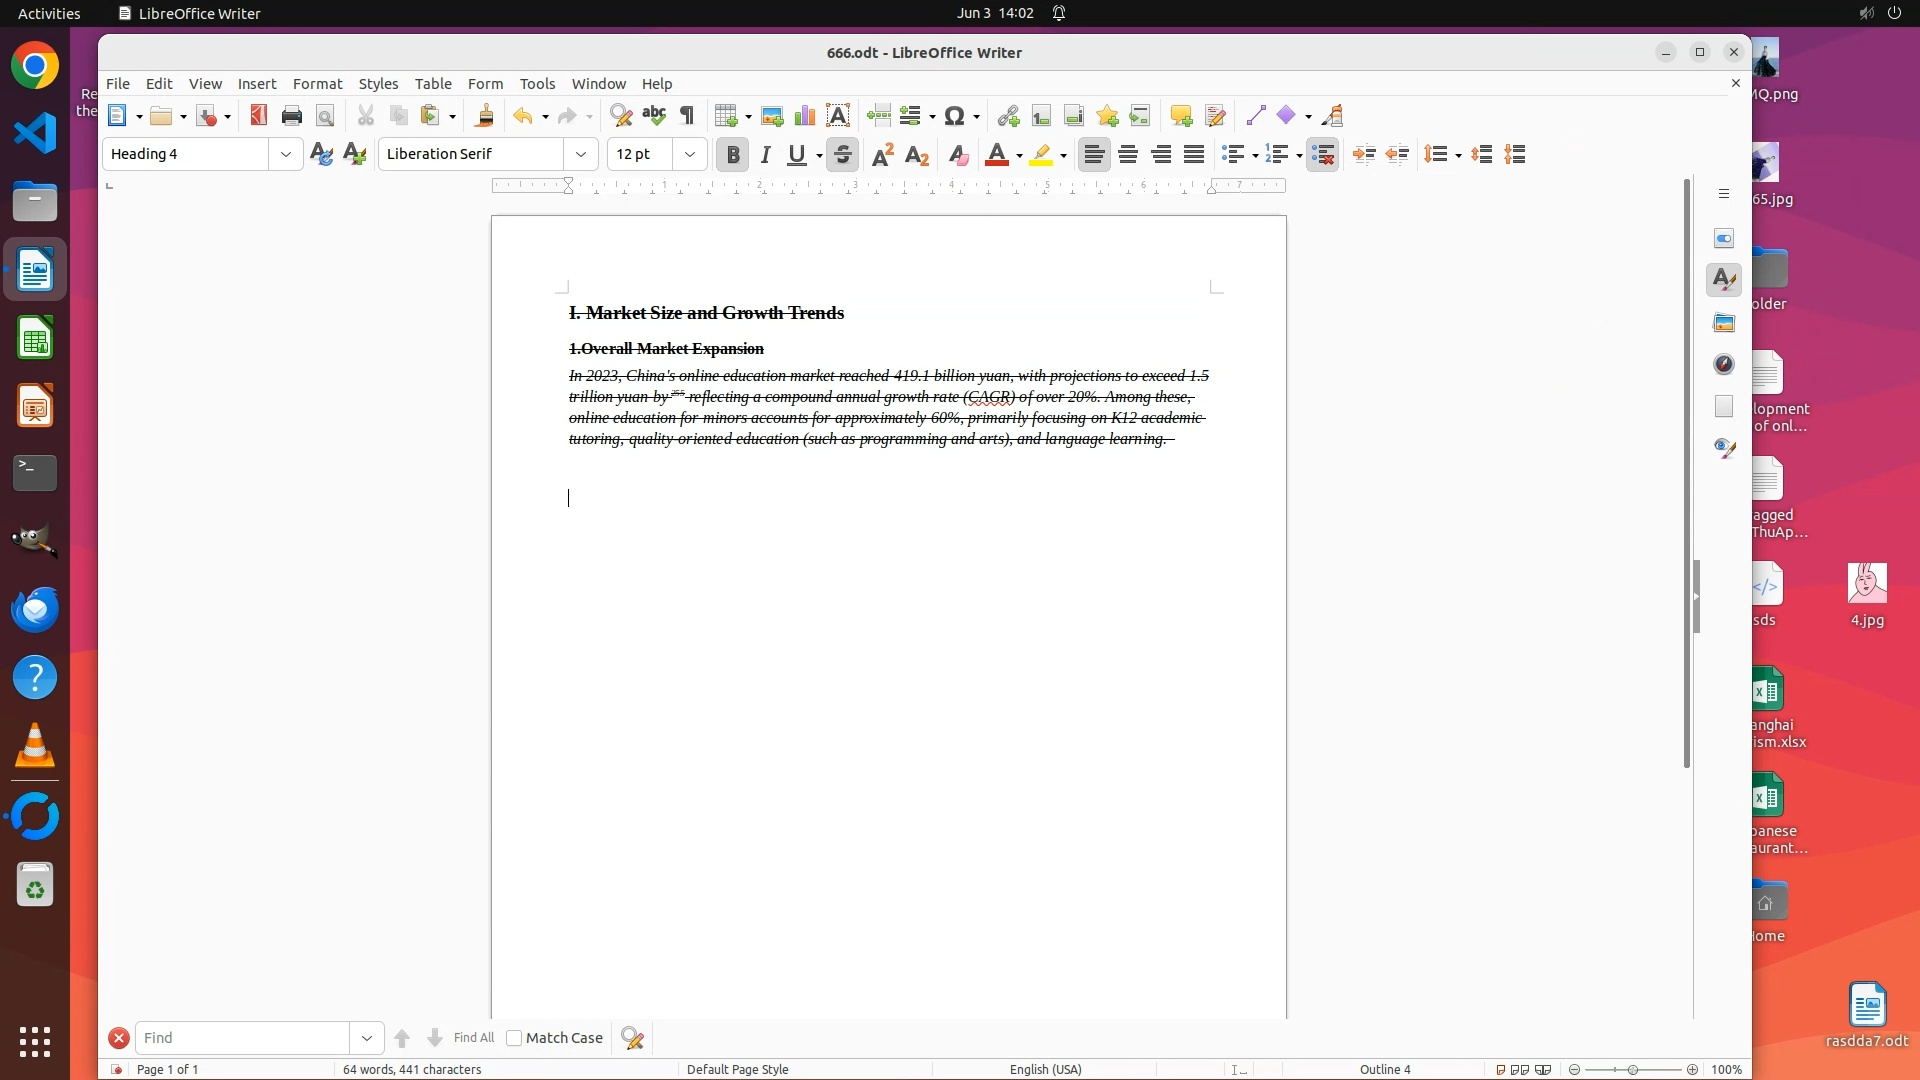Enable the Match Case checkbox

(x=514, y=1038)
